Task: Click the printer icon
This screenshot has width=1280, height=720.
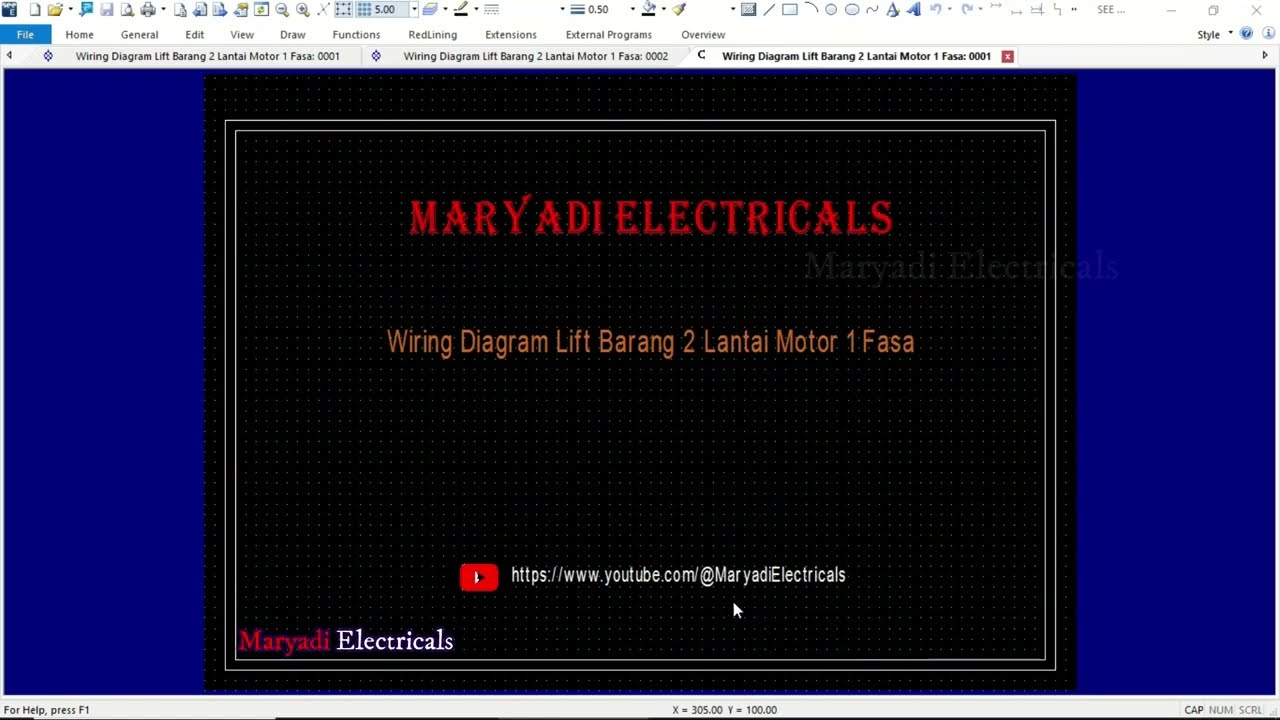Action: point(148,9)
